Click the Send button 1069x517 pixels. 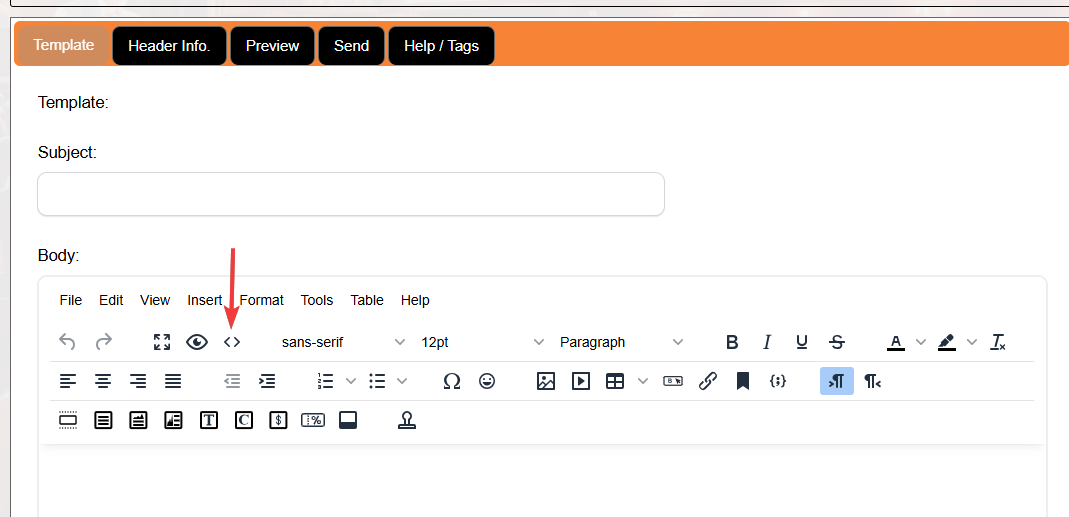click(x=351, y=46)
